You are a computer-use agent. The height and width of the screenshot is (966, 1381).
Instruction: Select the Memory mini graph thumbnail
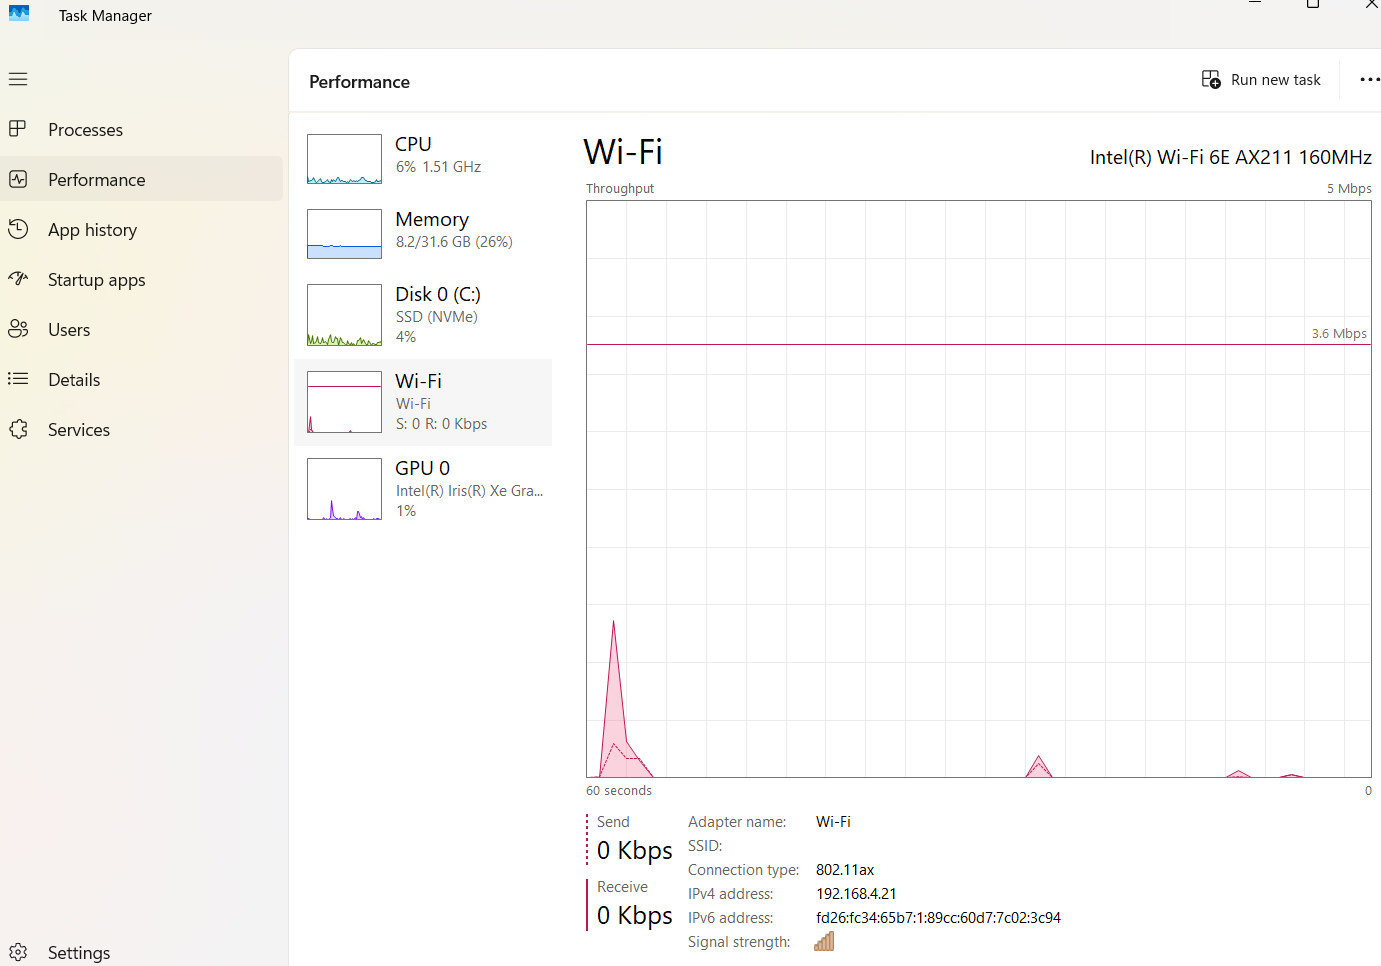pos(344,234)
